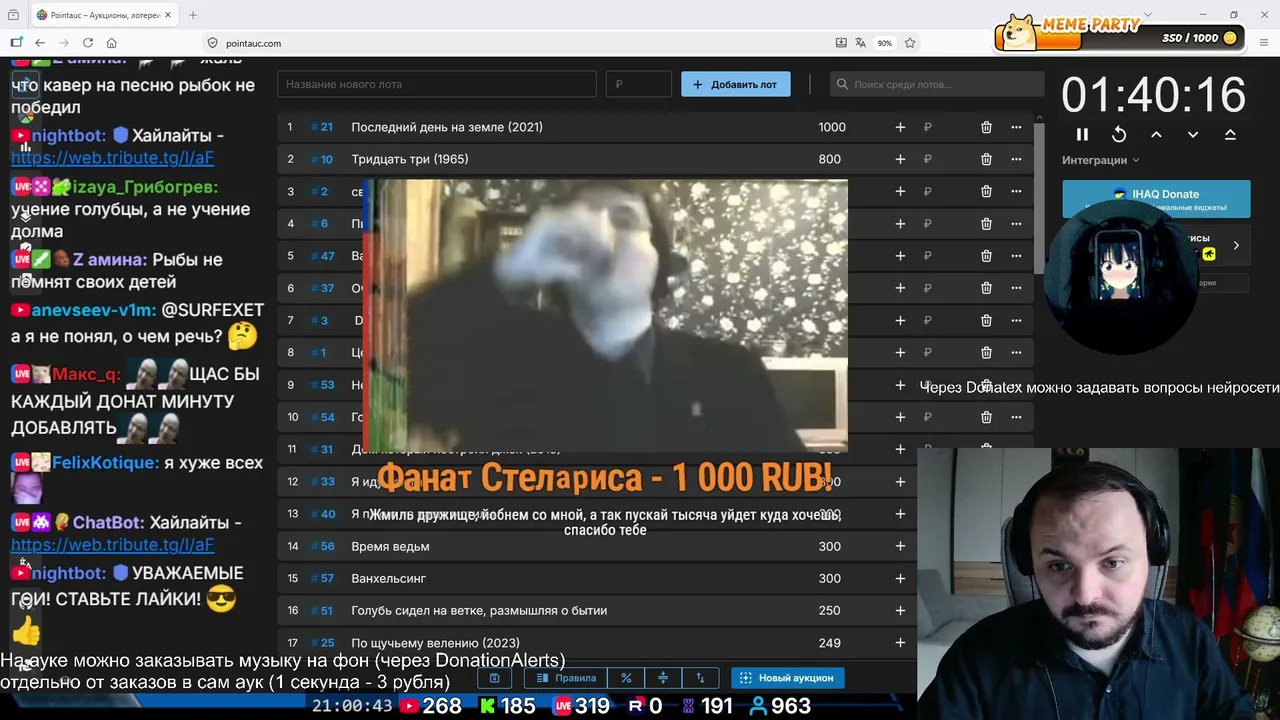Add amount to lot Время ведьм

900,546
